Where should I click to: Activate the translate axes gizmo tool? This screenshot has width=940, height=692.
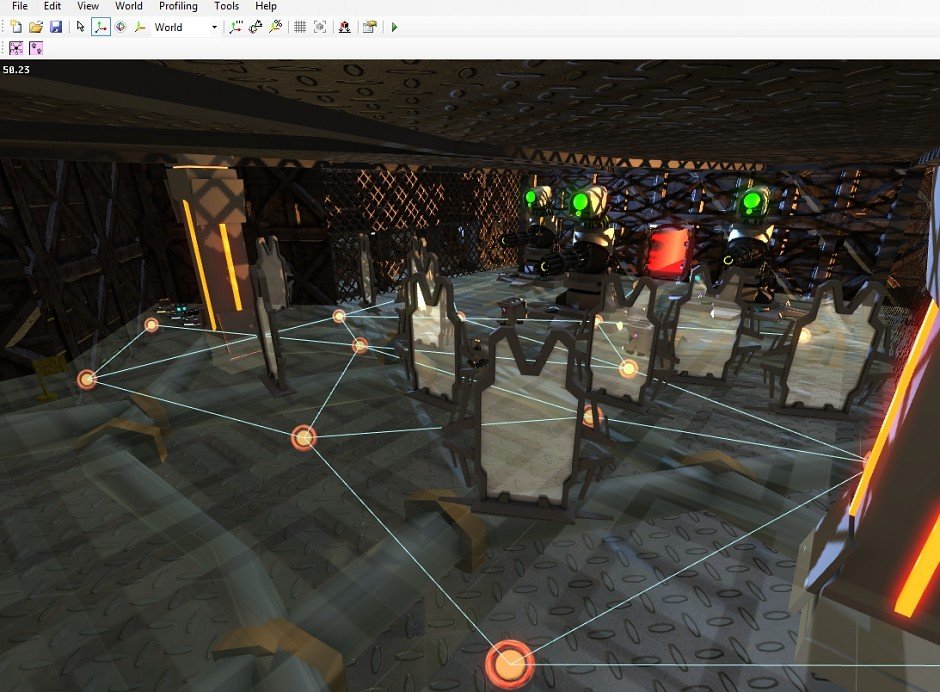point(100,27)
